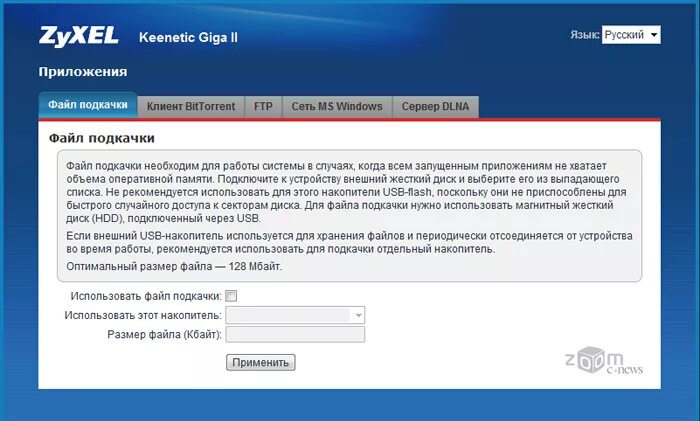
Task: Click the Файл подкачки section heading
Action: pos(101,137)
